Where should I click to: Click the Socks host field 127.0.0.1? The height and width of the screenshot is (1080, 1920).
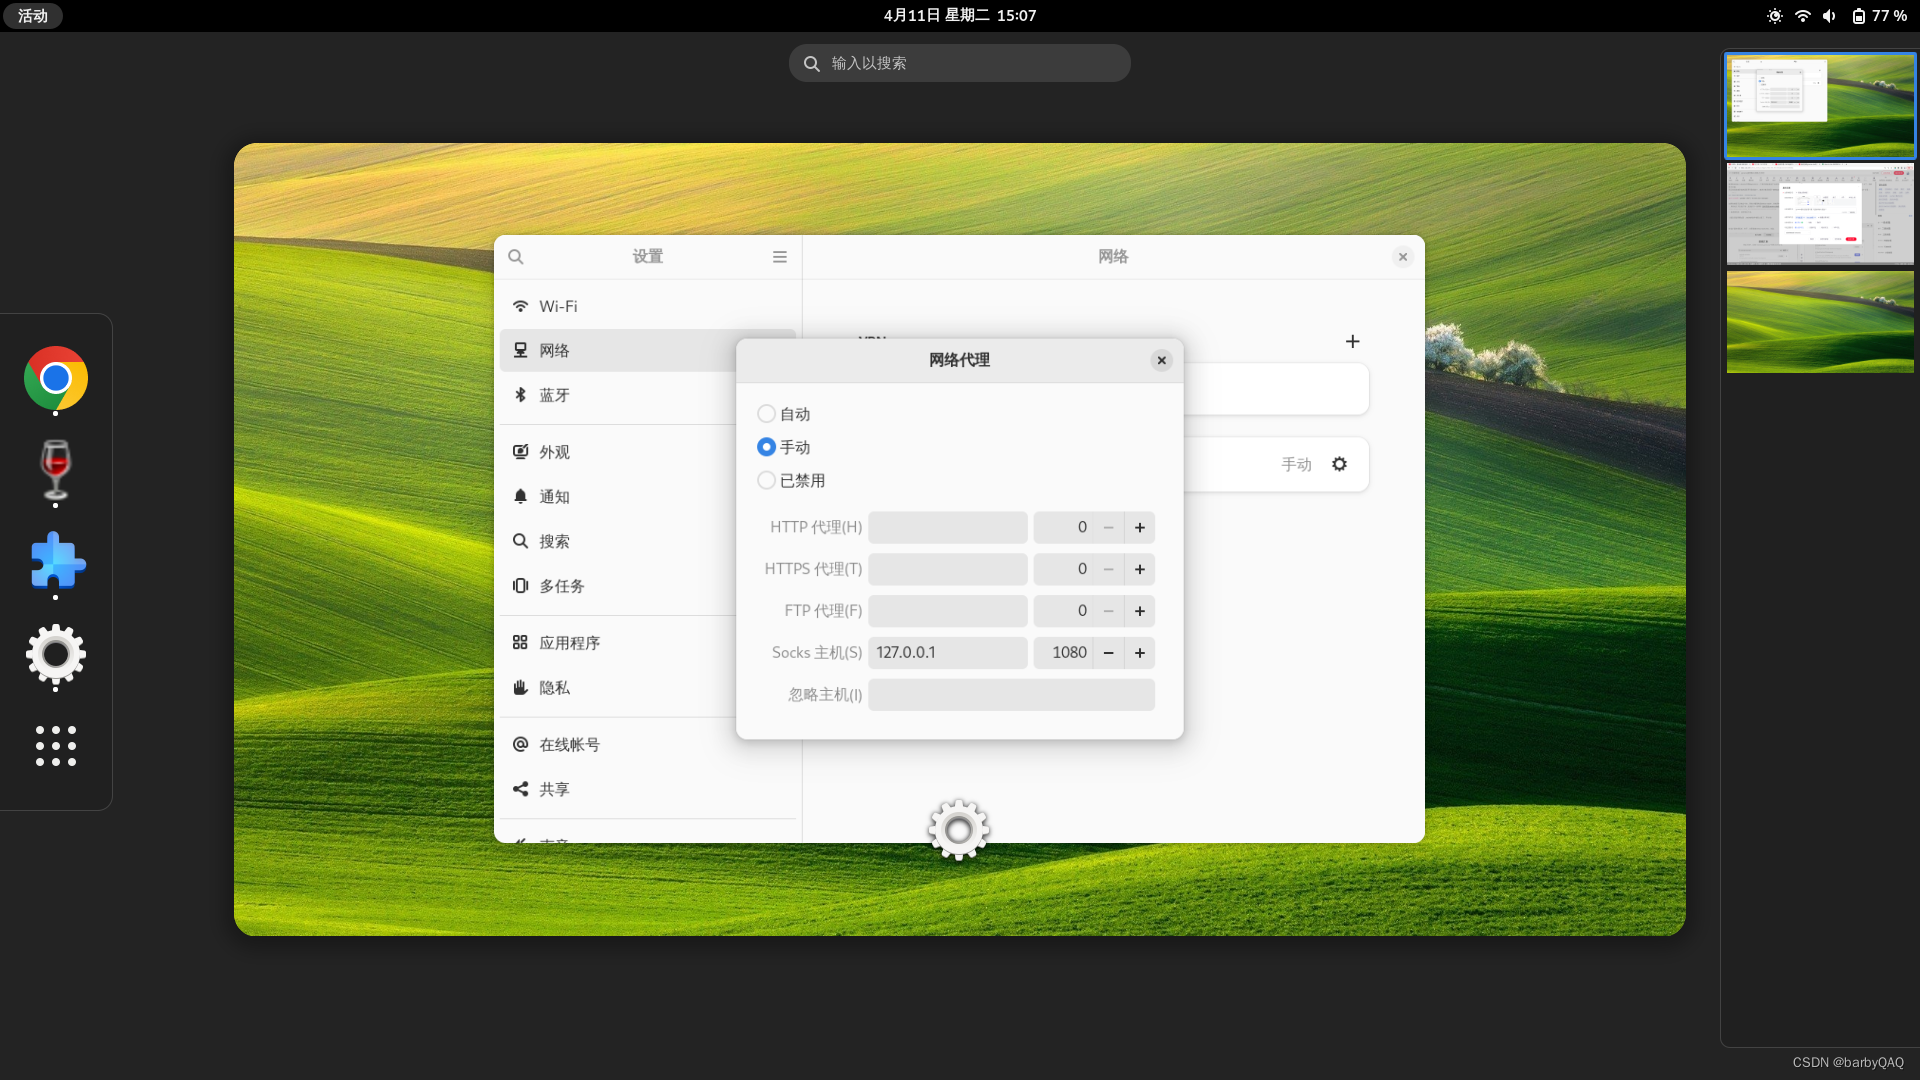(x=948, y=653)
